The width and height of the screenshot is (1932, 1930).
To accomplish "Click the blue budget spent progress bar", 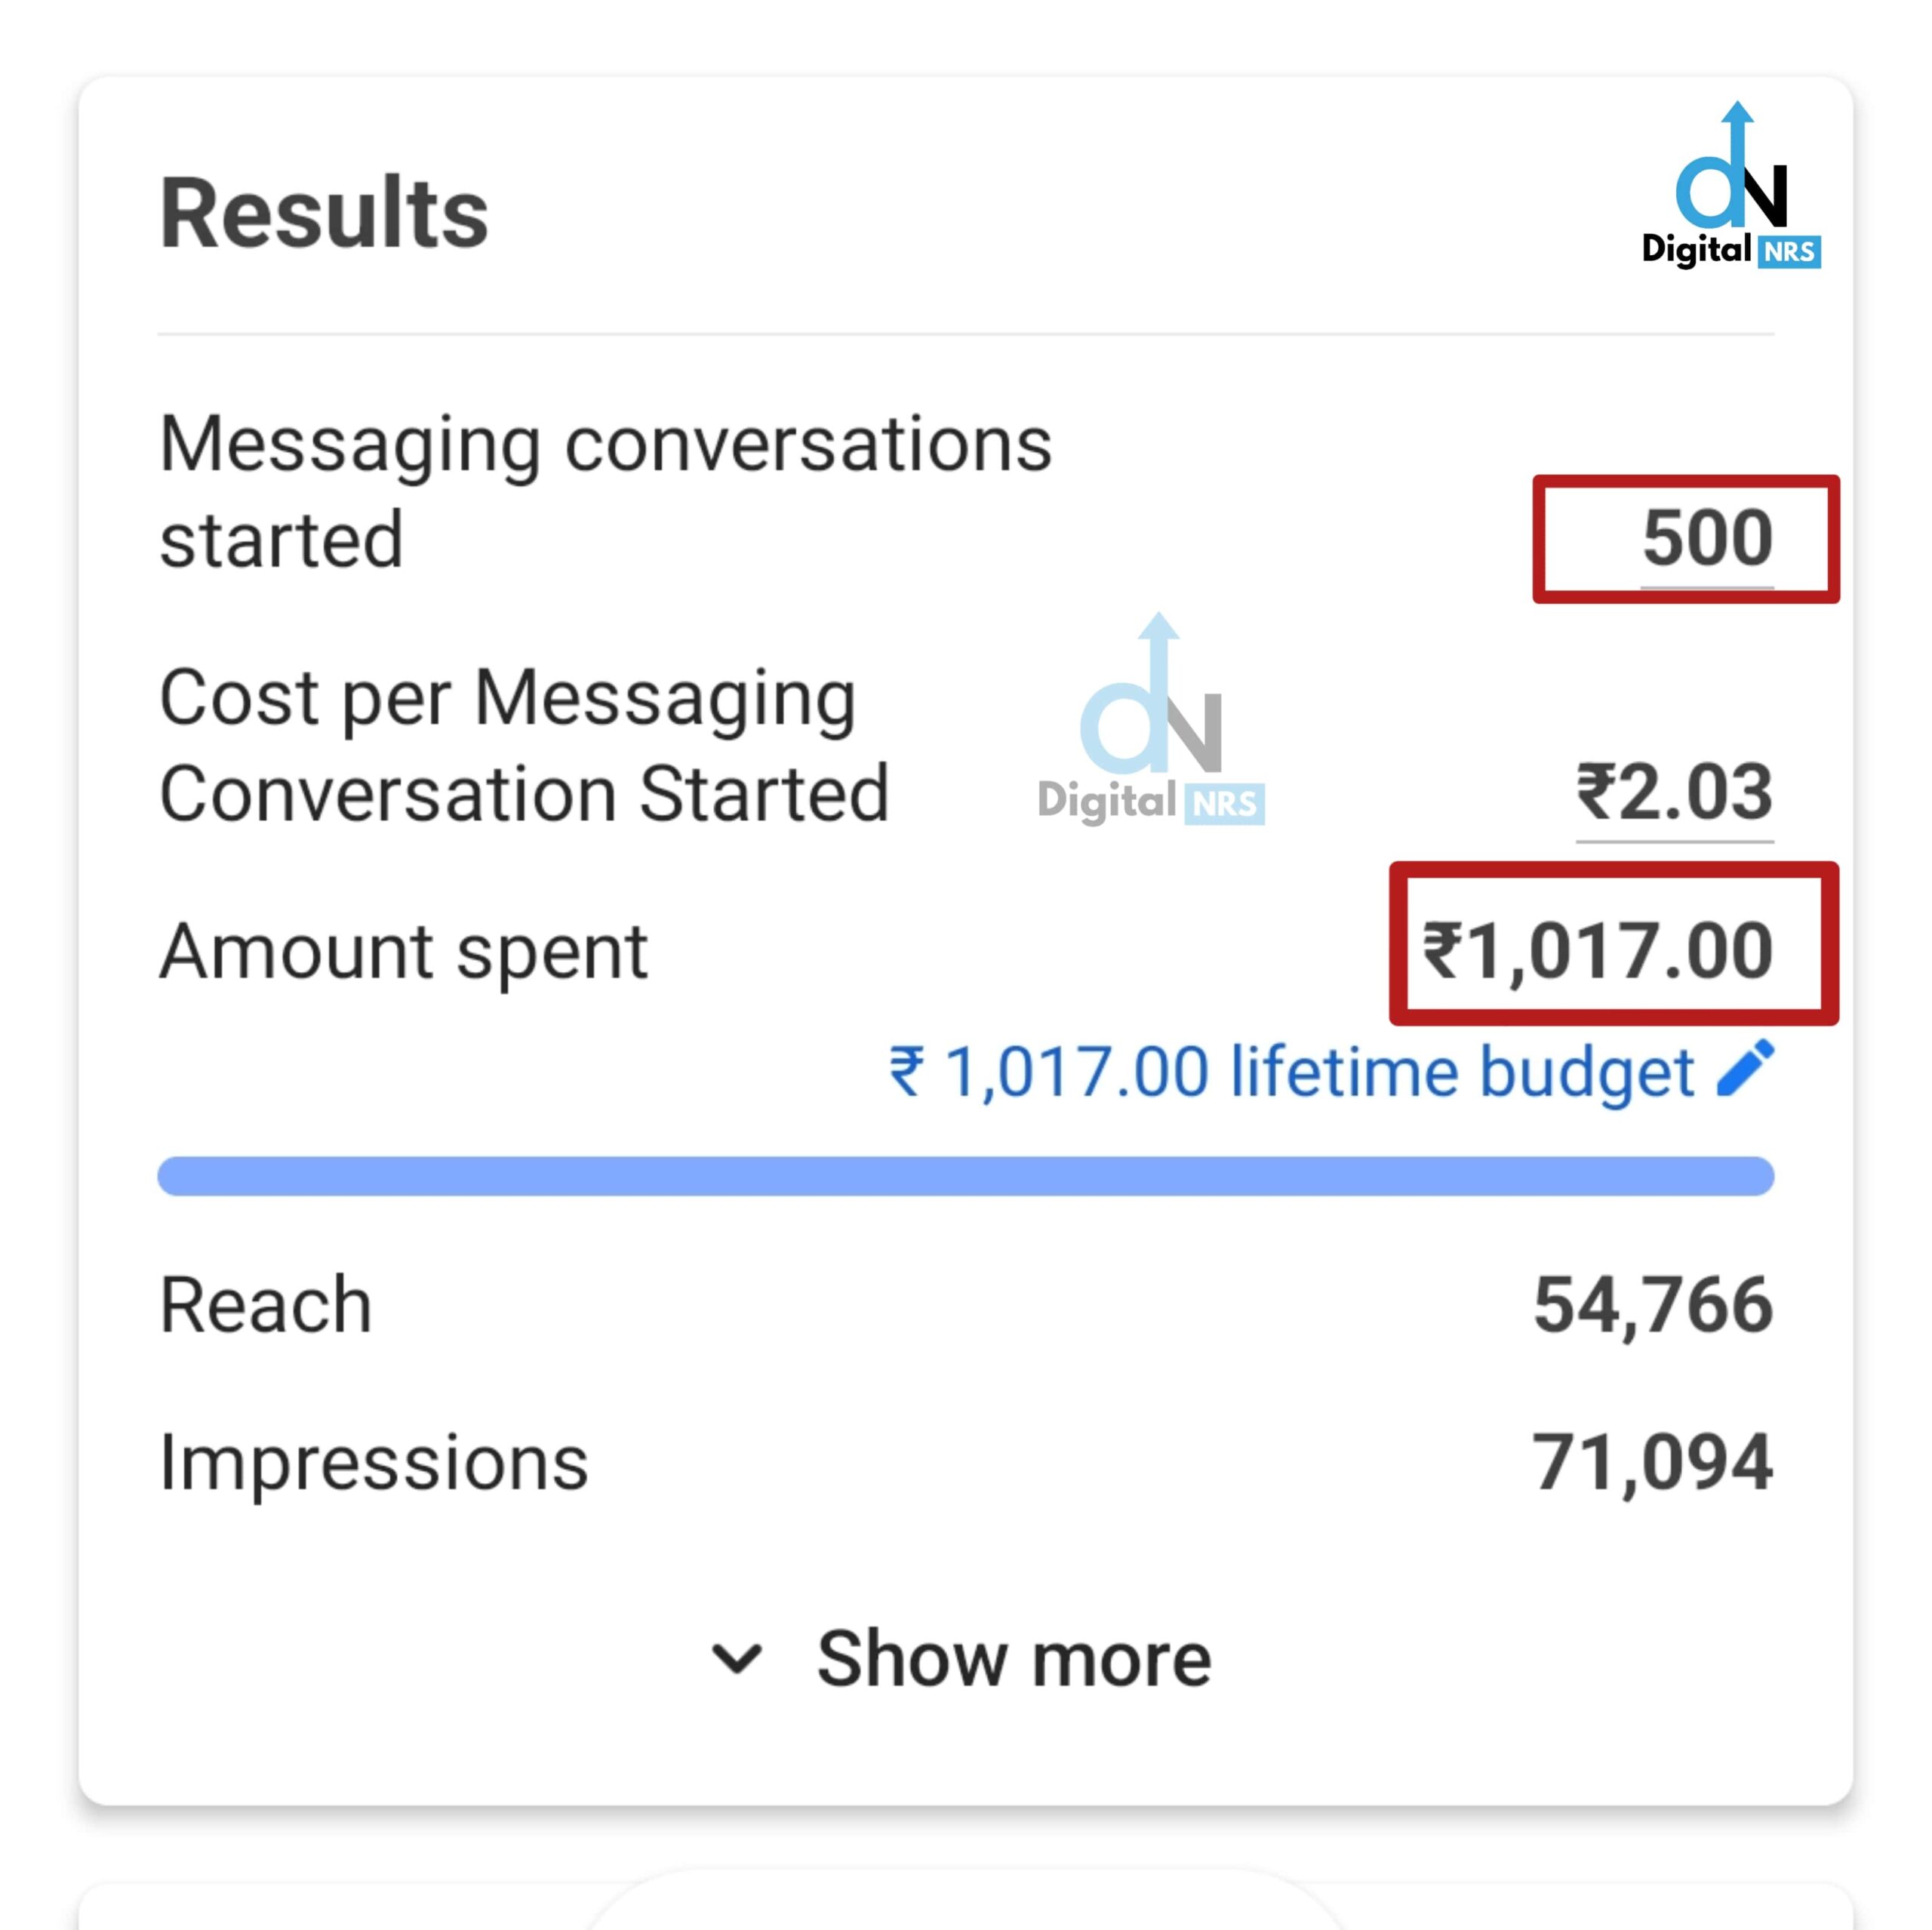I will click(x=965, y=1176).
